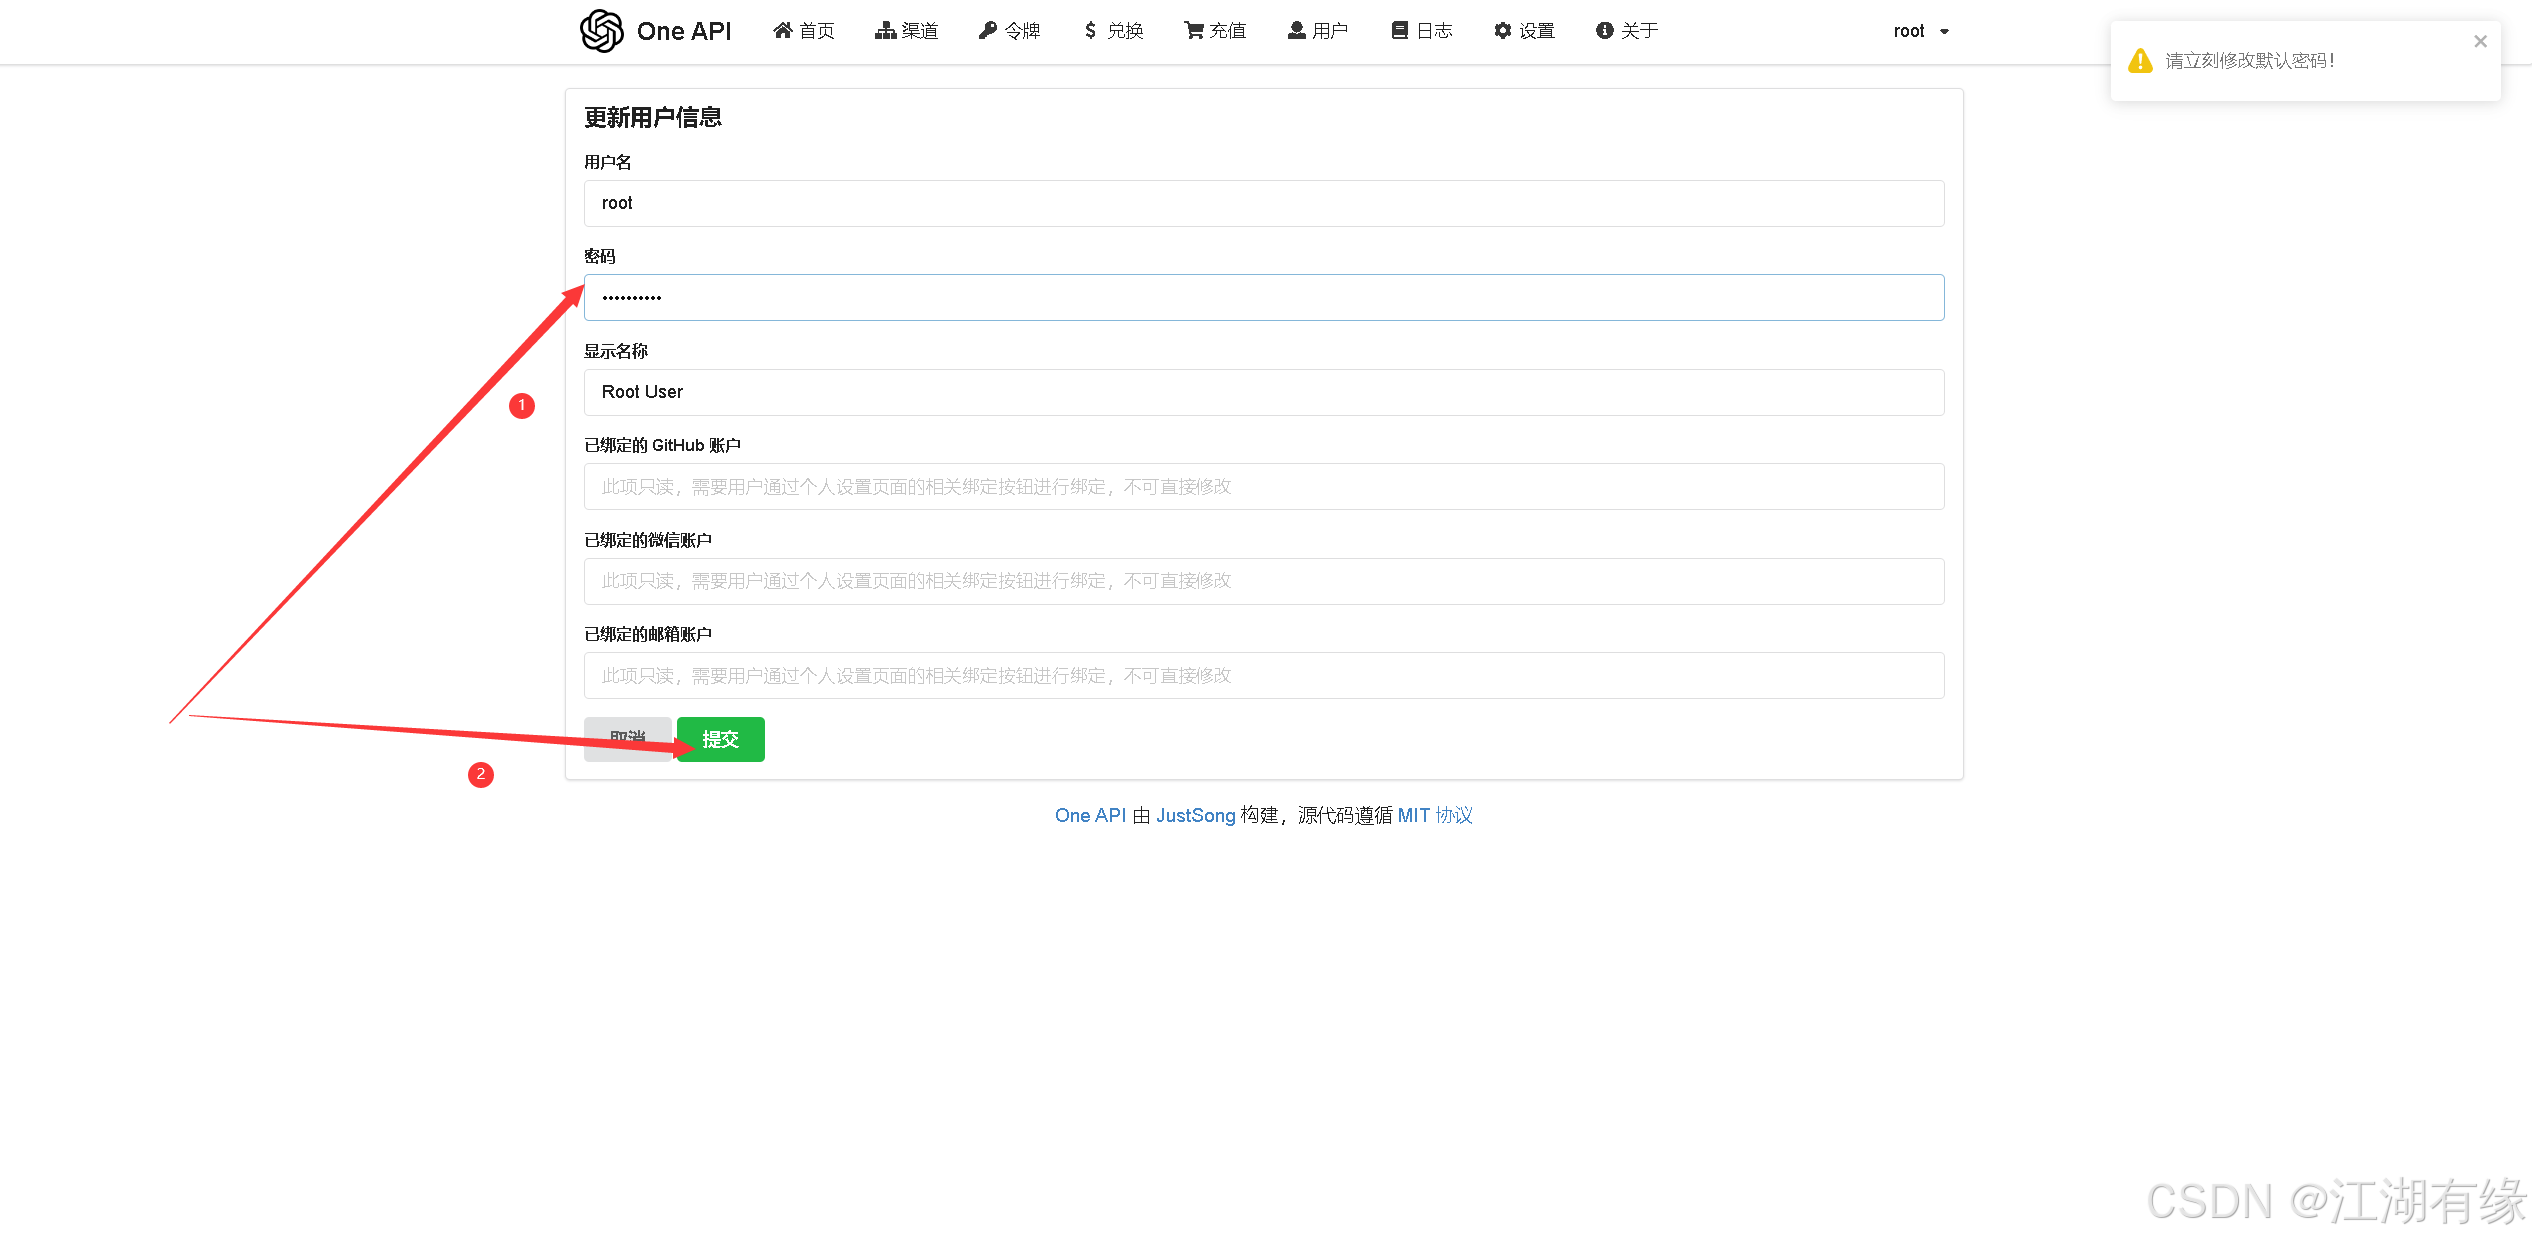2532x1242 pixels.
Task: Click the One API footer link
Action: 1090,816
